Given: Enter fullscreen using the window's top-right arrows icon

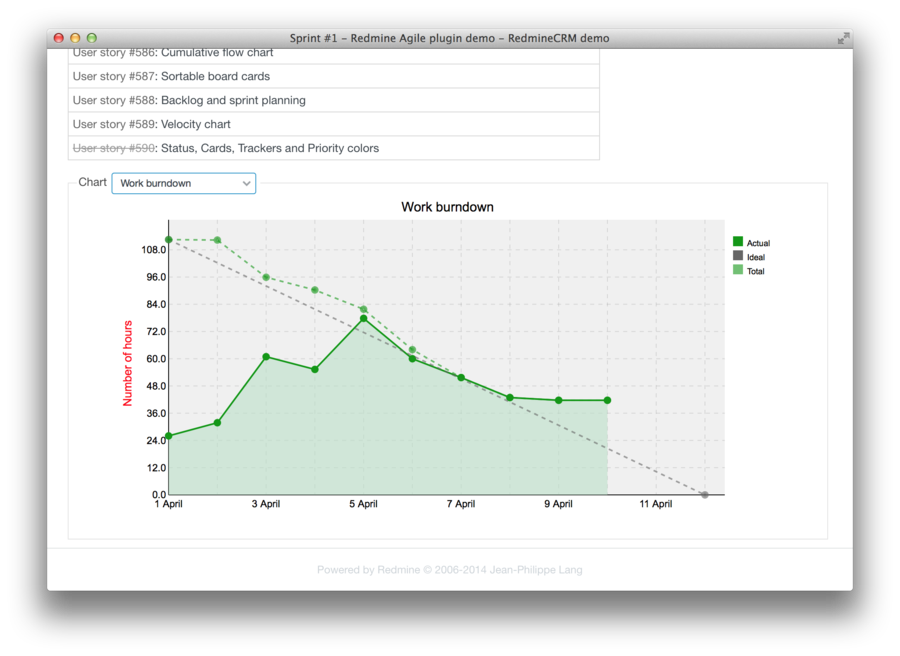Looking at the screenshot, I should pyautogui.click(x=843, y=38).
